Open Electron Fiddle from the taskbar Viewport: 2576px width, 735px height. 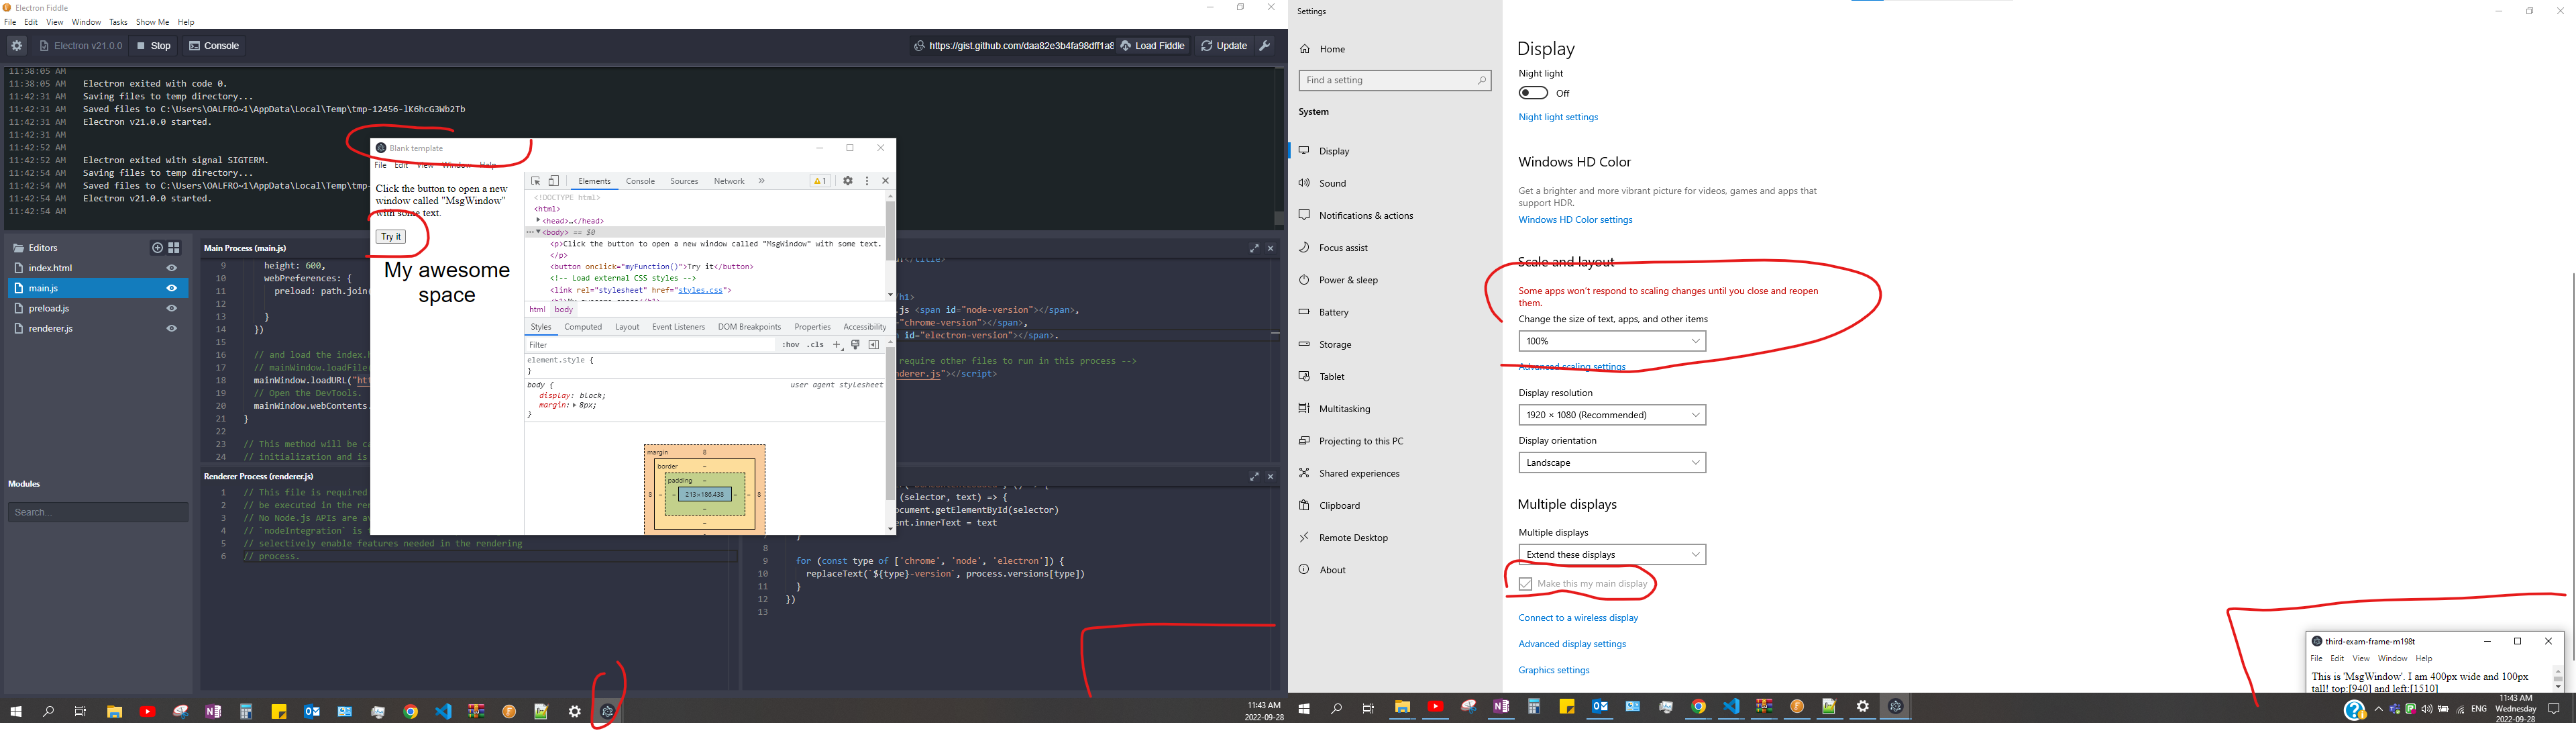tap(607, 711)
